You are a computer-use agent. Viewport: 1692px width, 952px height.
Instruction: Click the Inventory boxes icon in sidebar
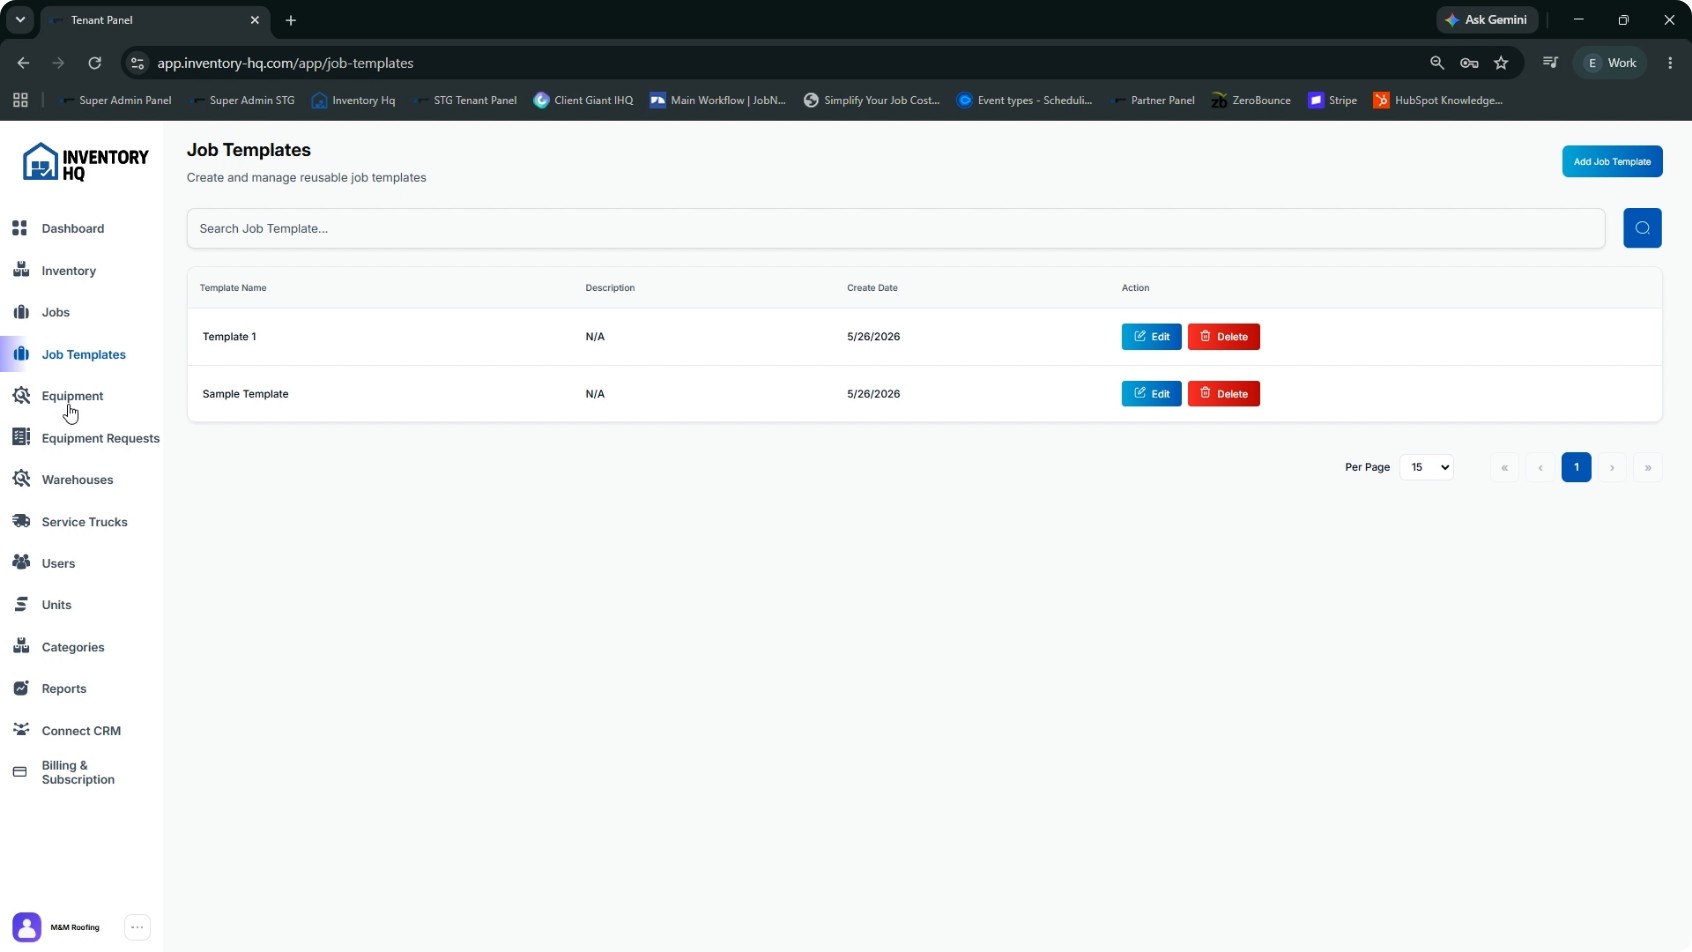tap(20, 270)
